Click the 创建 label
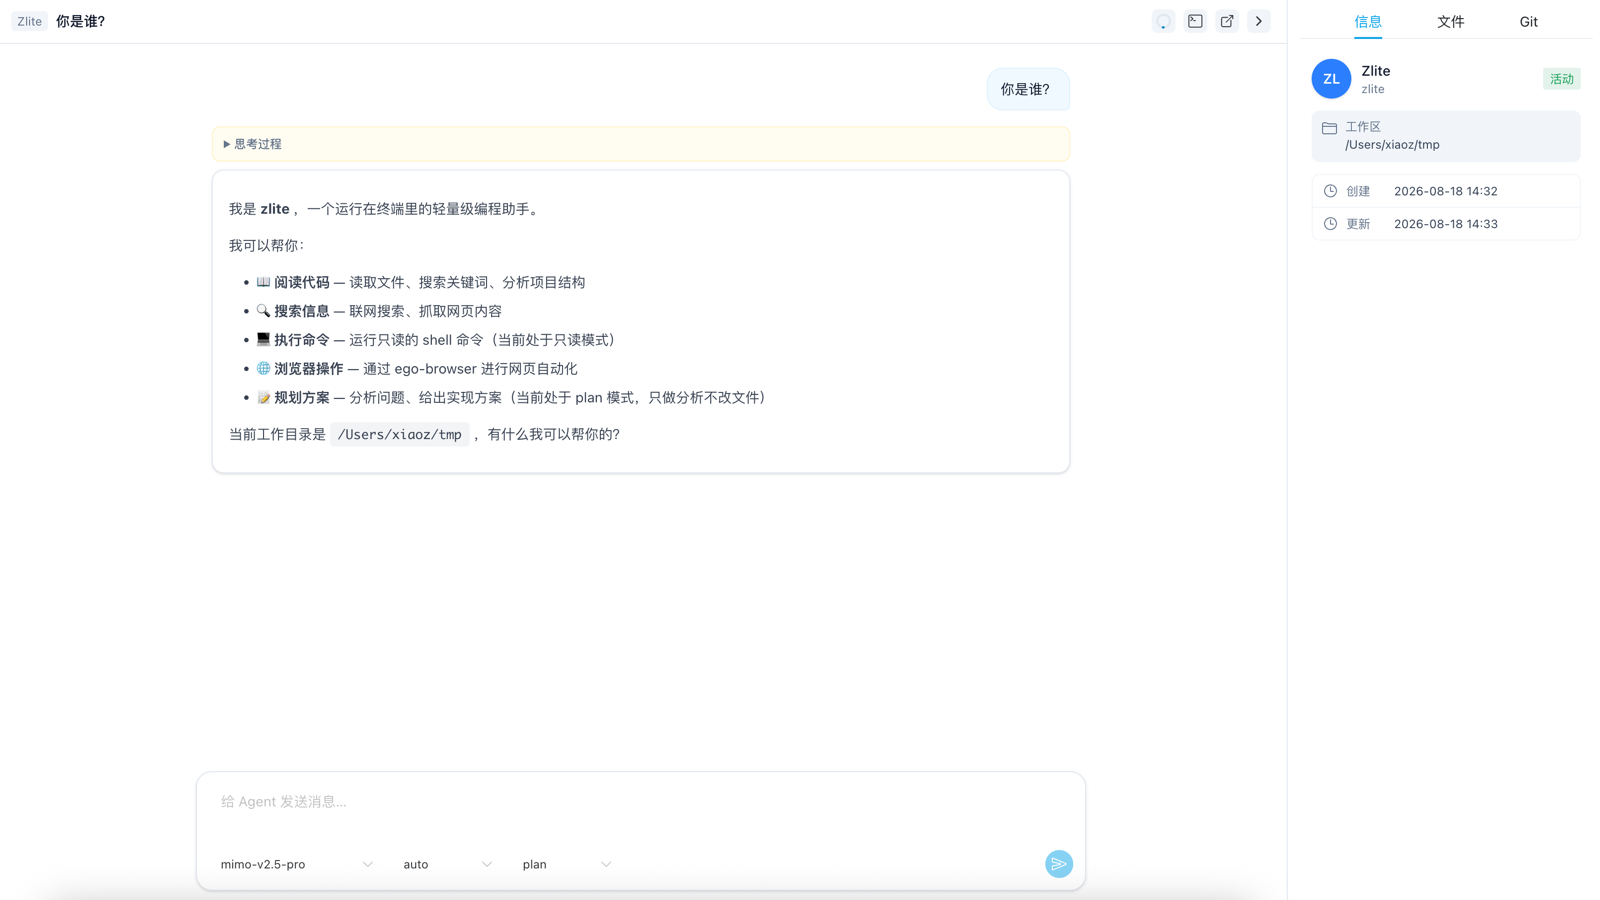This screenshot has height=900, width=1600. pyautogui.click(x=1358, y=191)
